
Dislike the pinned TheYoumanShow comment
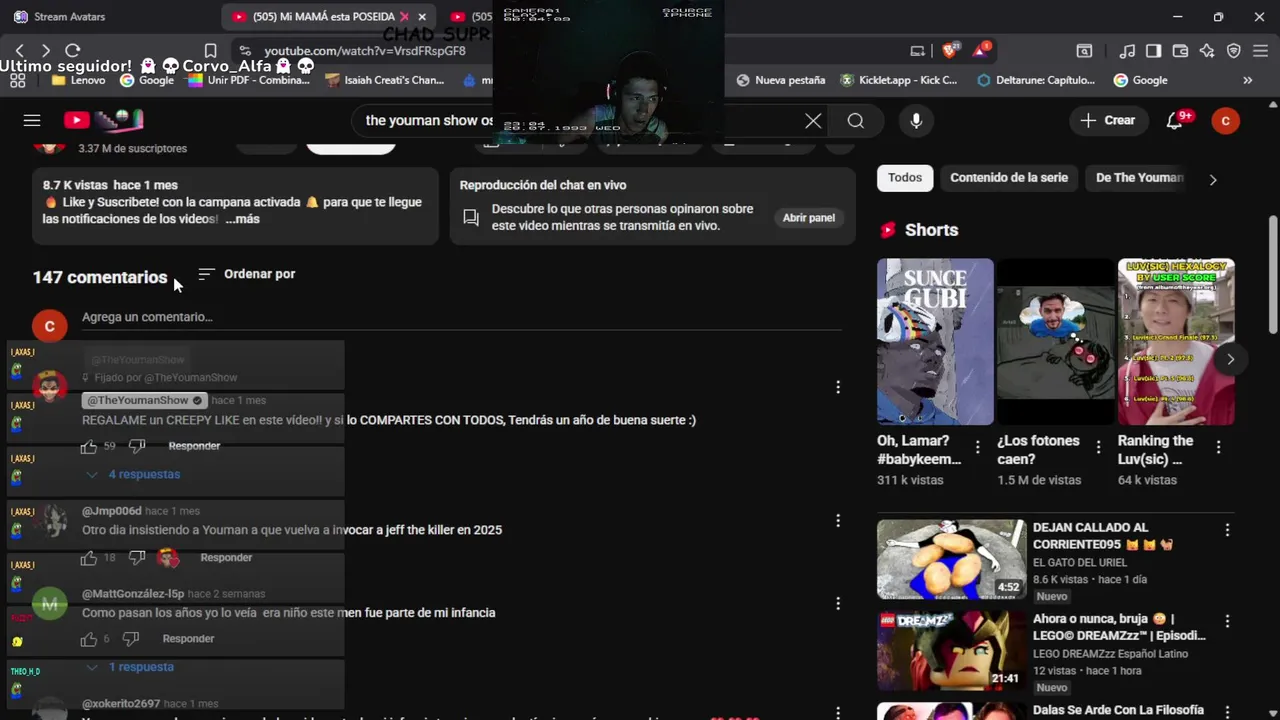click(137, 446)
